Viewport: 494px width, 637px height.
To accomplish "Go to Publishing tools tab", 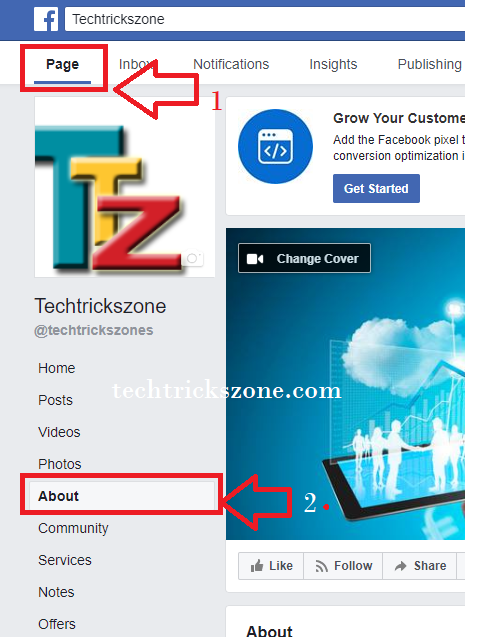I will 429,64.
